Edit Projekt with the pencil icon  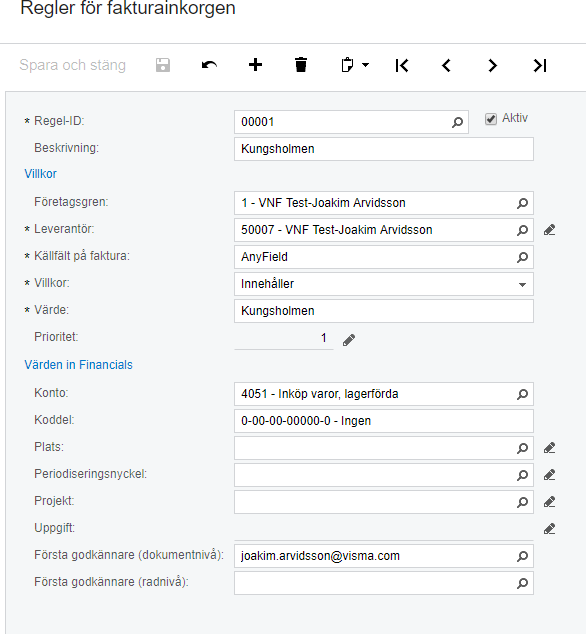click(x=549, y=502)
